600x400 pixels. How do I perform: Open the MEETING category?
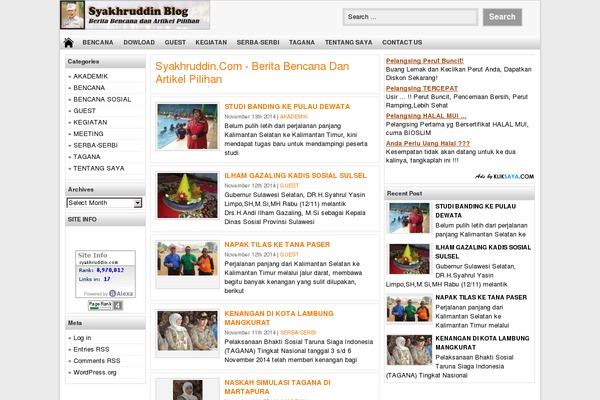pos(88,134)
